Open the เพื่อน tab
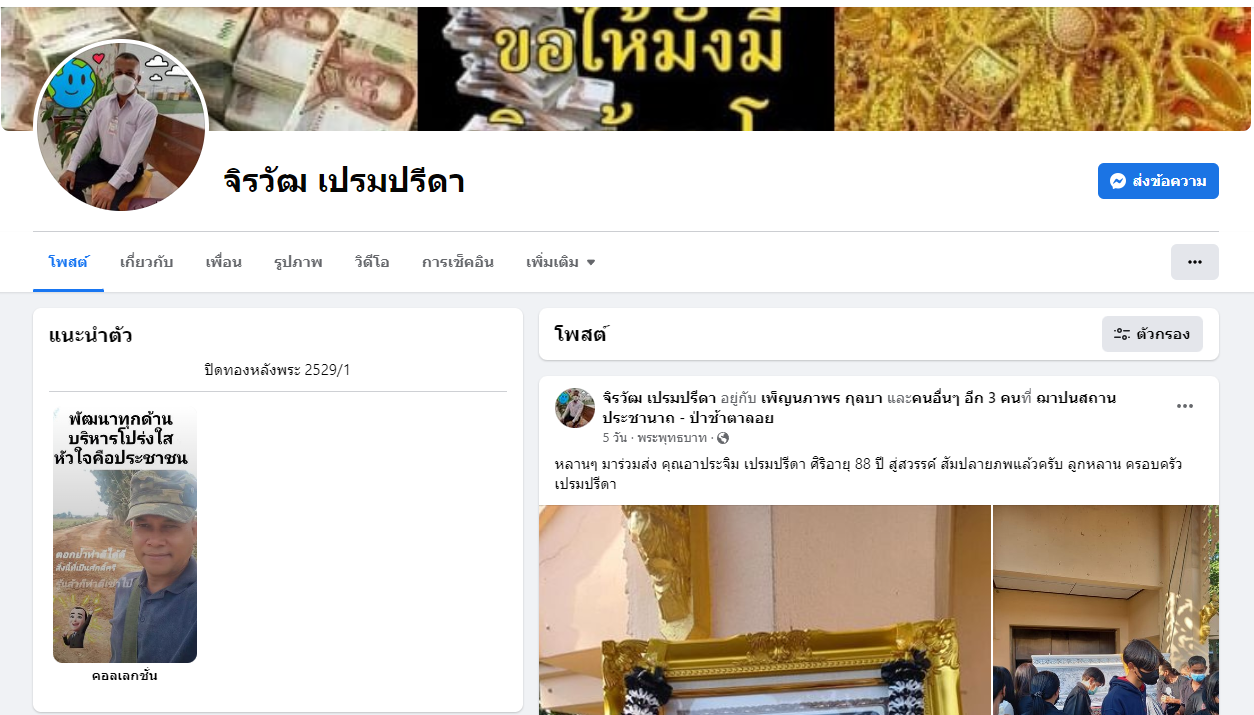Image resolution: width=1254 pixels, height=715 pixels. 223,262
